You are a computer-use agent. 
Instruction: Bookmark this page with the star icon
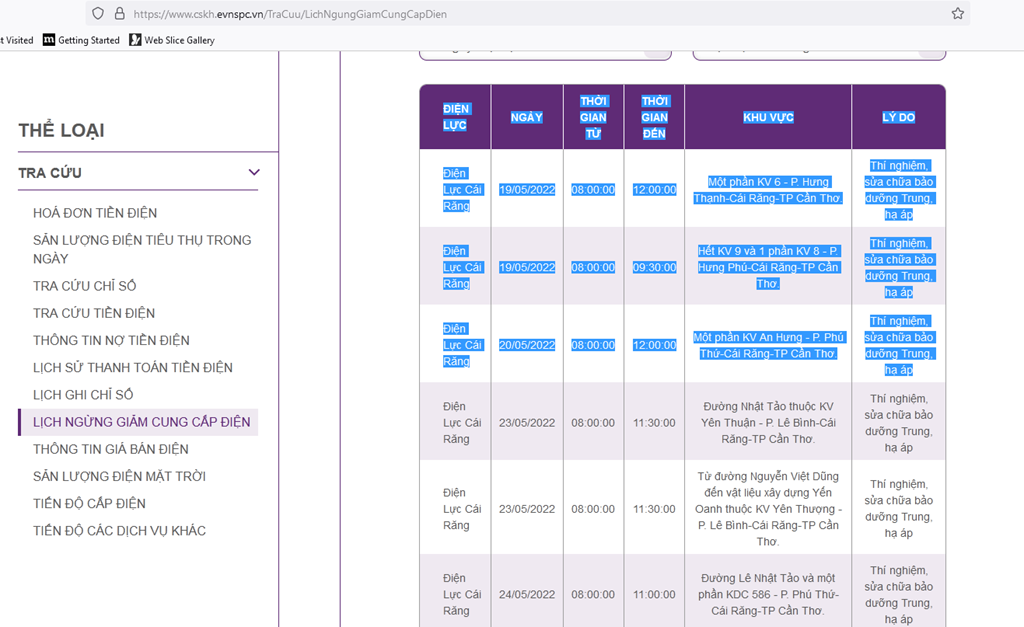(x=957, y=14)
